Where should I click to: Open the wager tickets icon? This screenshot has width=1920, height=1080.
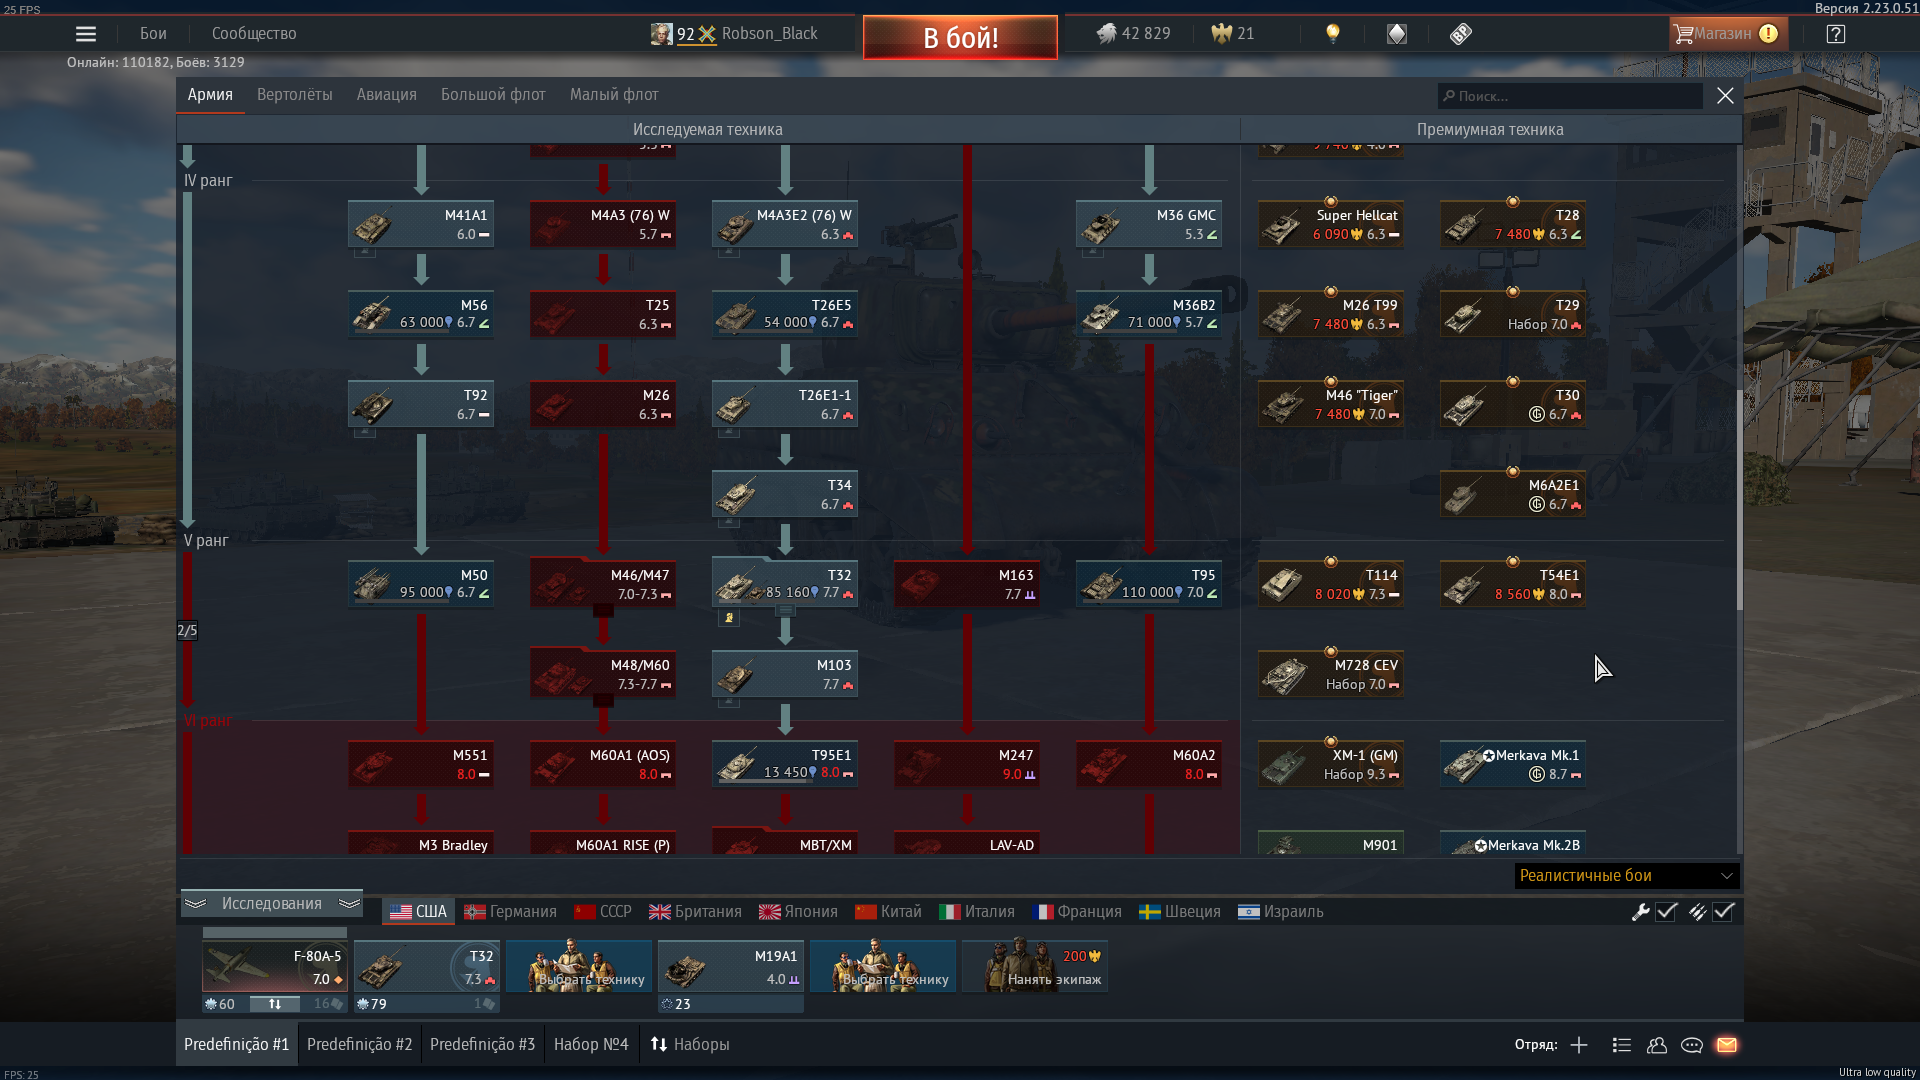click(x=1461, y=34)
